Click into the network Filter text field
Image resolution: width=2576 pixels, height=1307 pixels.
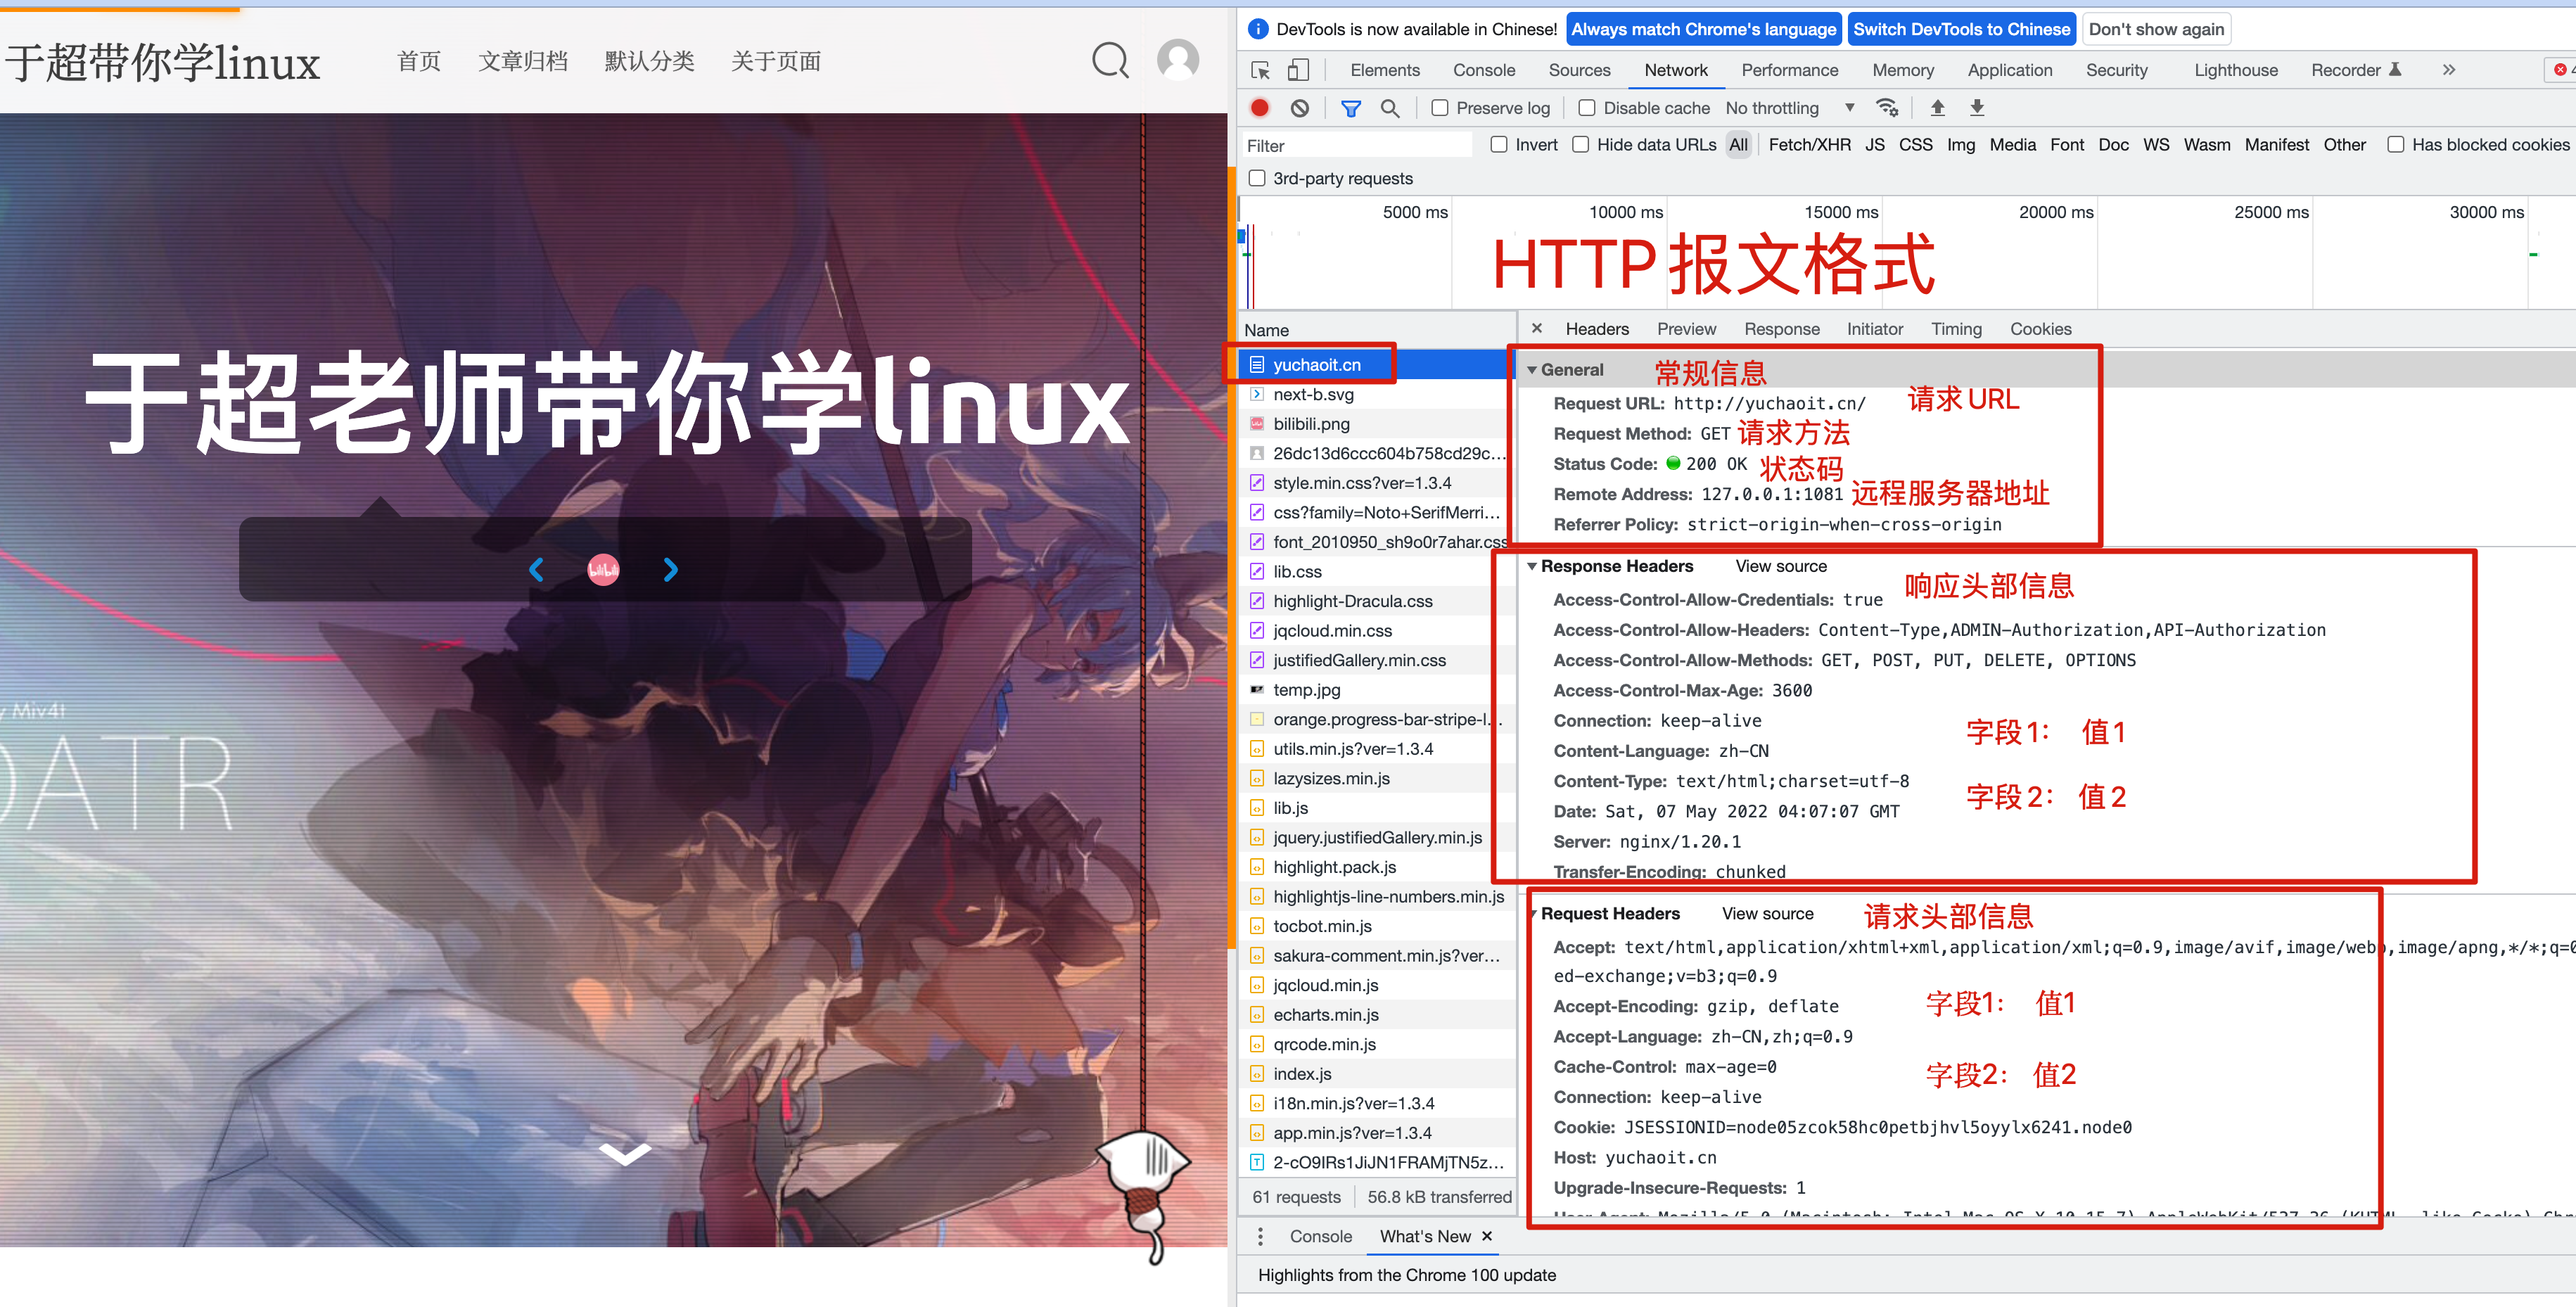click(1355, 146)
